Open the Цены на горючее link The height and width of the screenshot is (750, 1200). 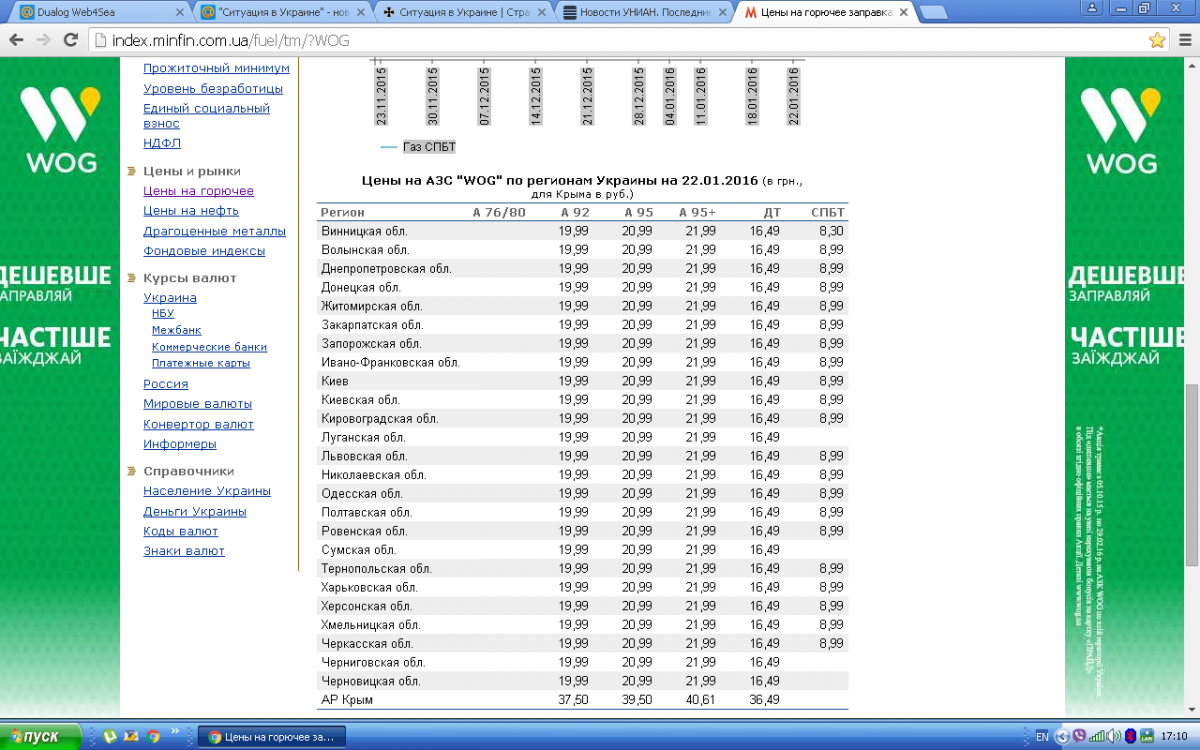pyautogui.click(x=198, y=191)
